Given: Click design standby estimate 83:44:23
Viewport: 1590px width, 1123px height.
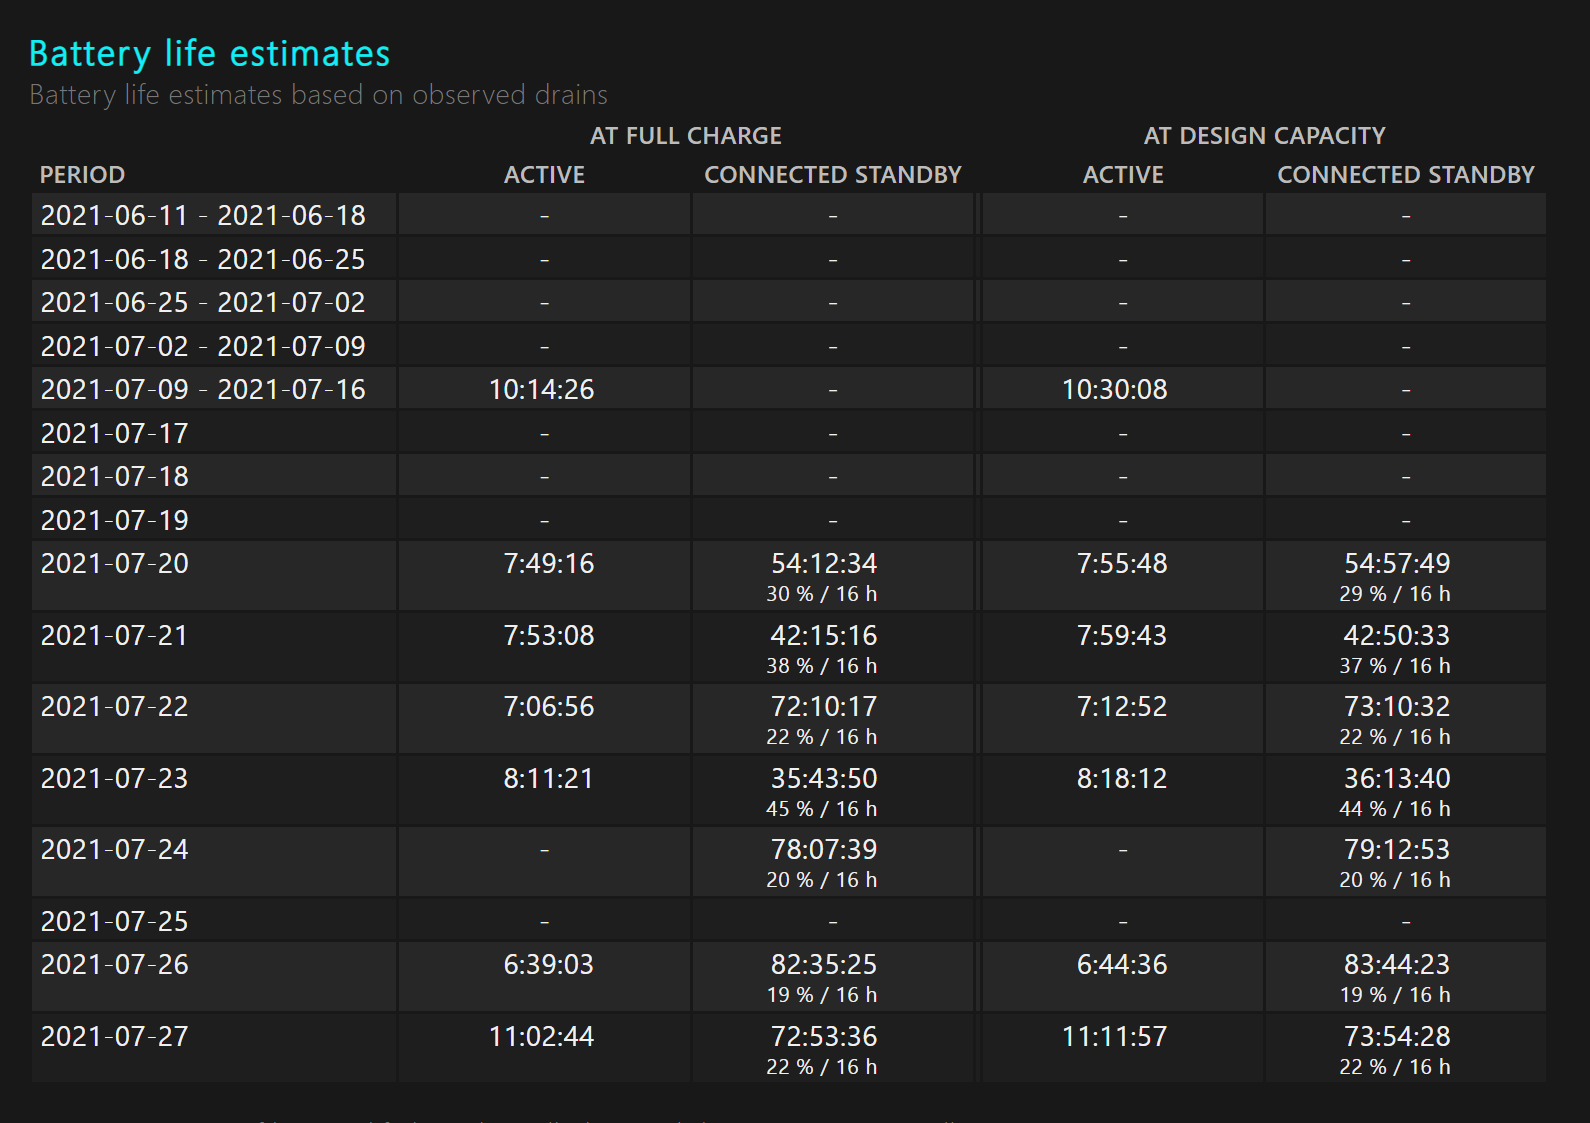Looking at the screenshot, I should [x=1397, y=965].
